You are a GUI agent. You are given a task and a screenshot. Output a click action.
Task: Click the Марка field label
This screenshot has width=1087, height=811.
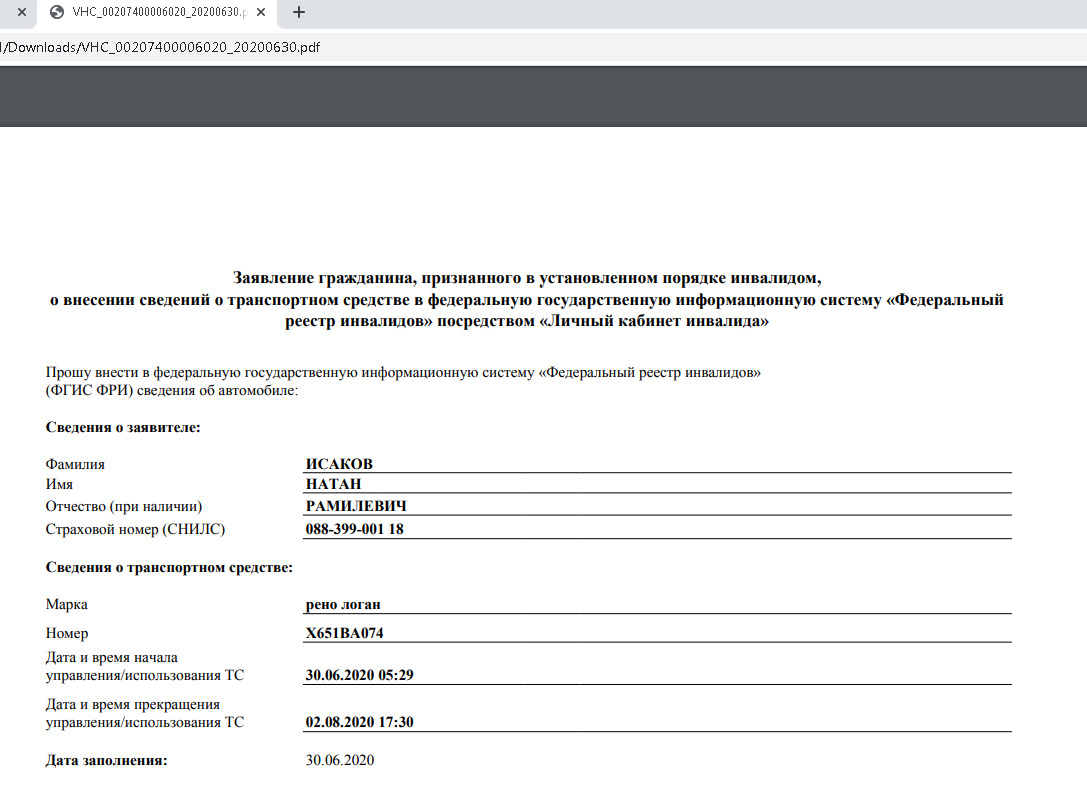pyautogui.click(x=67, y=604)
